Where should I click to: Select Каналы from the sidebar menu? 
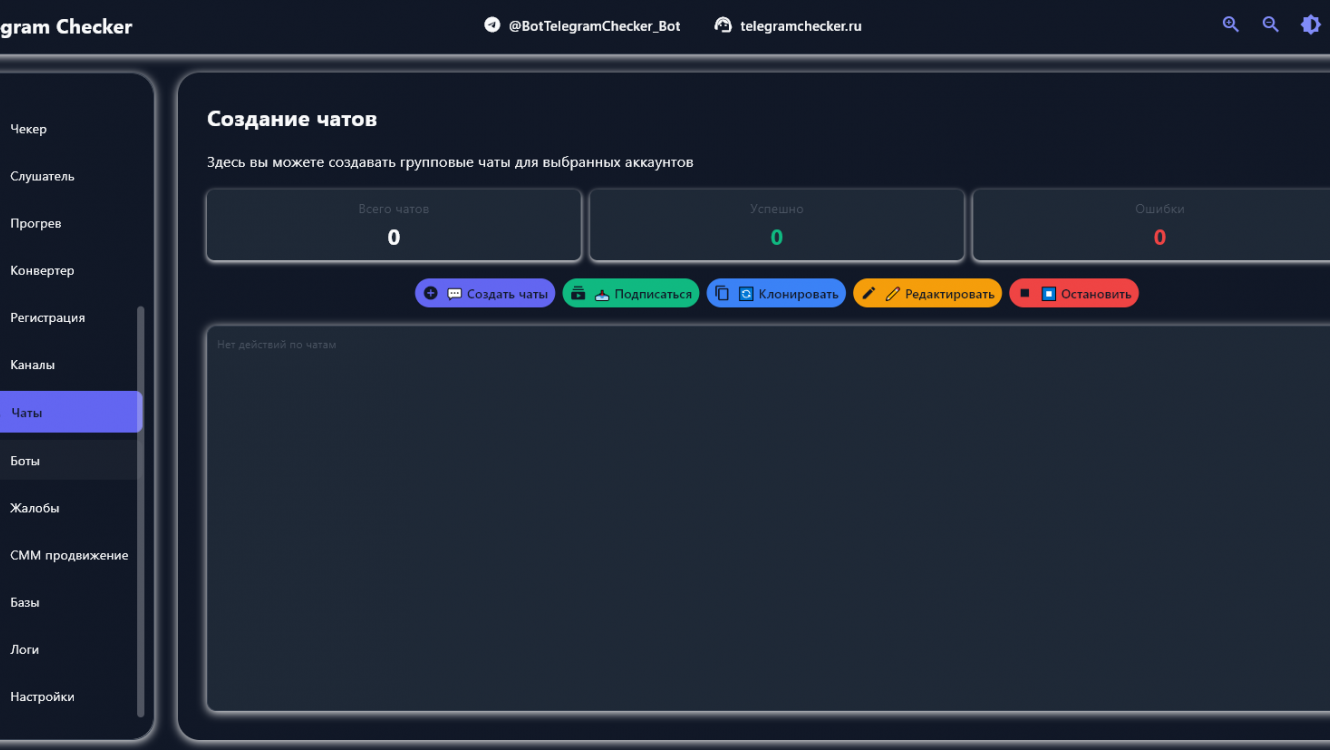point(33,365)
